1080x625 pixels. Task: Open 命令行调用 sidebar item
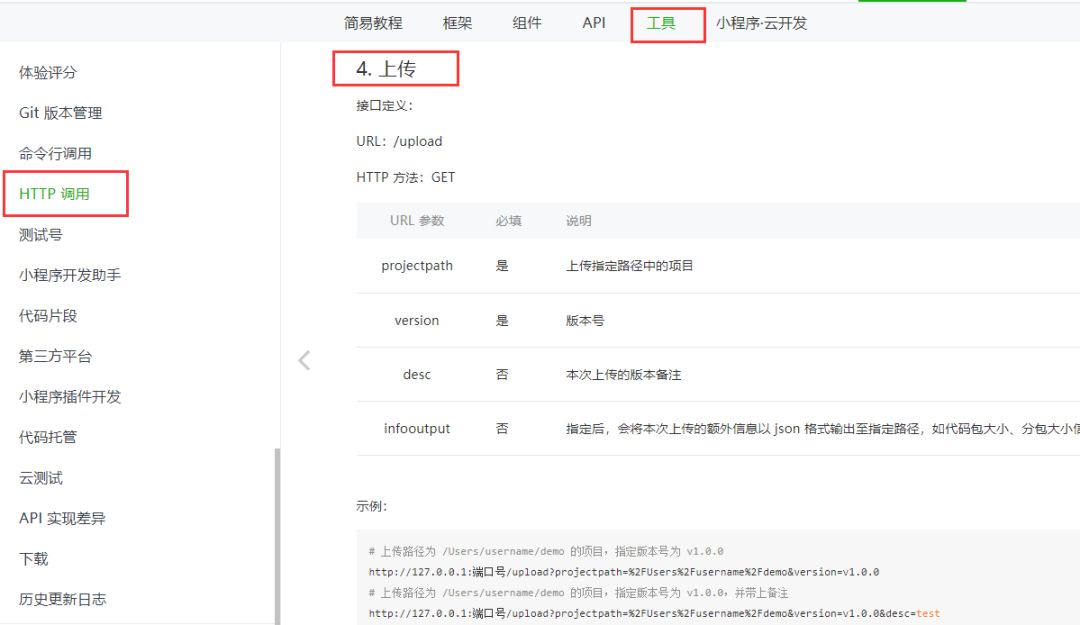pyautogui.click(x=55, y=154)
